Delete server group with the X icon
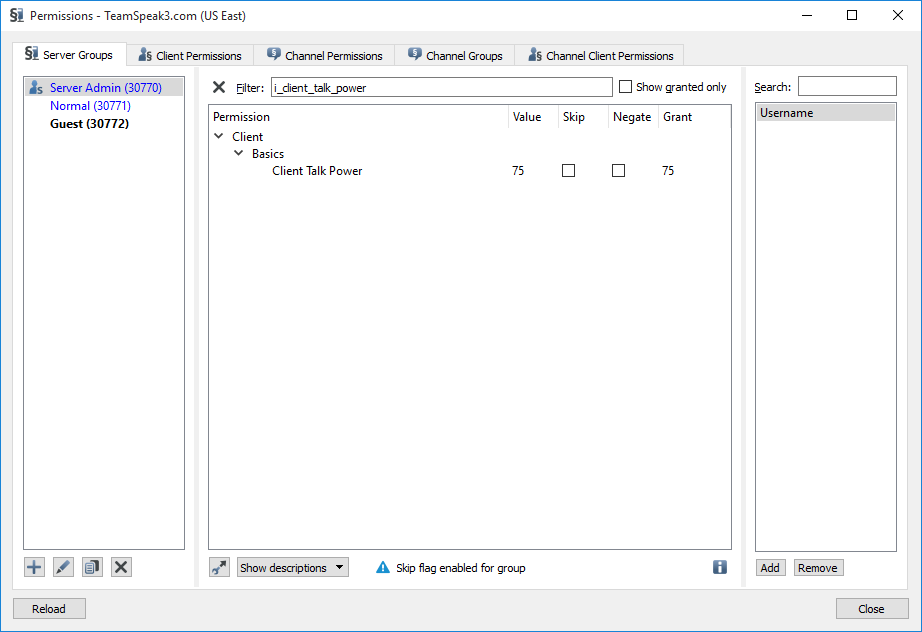 coord(121,567)
